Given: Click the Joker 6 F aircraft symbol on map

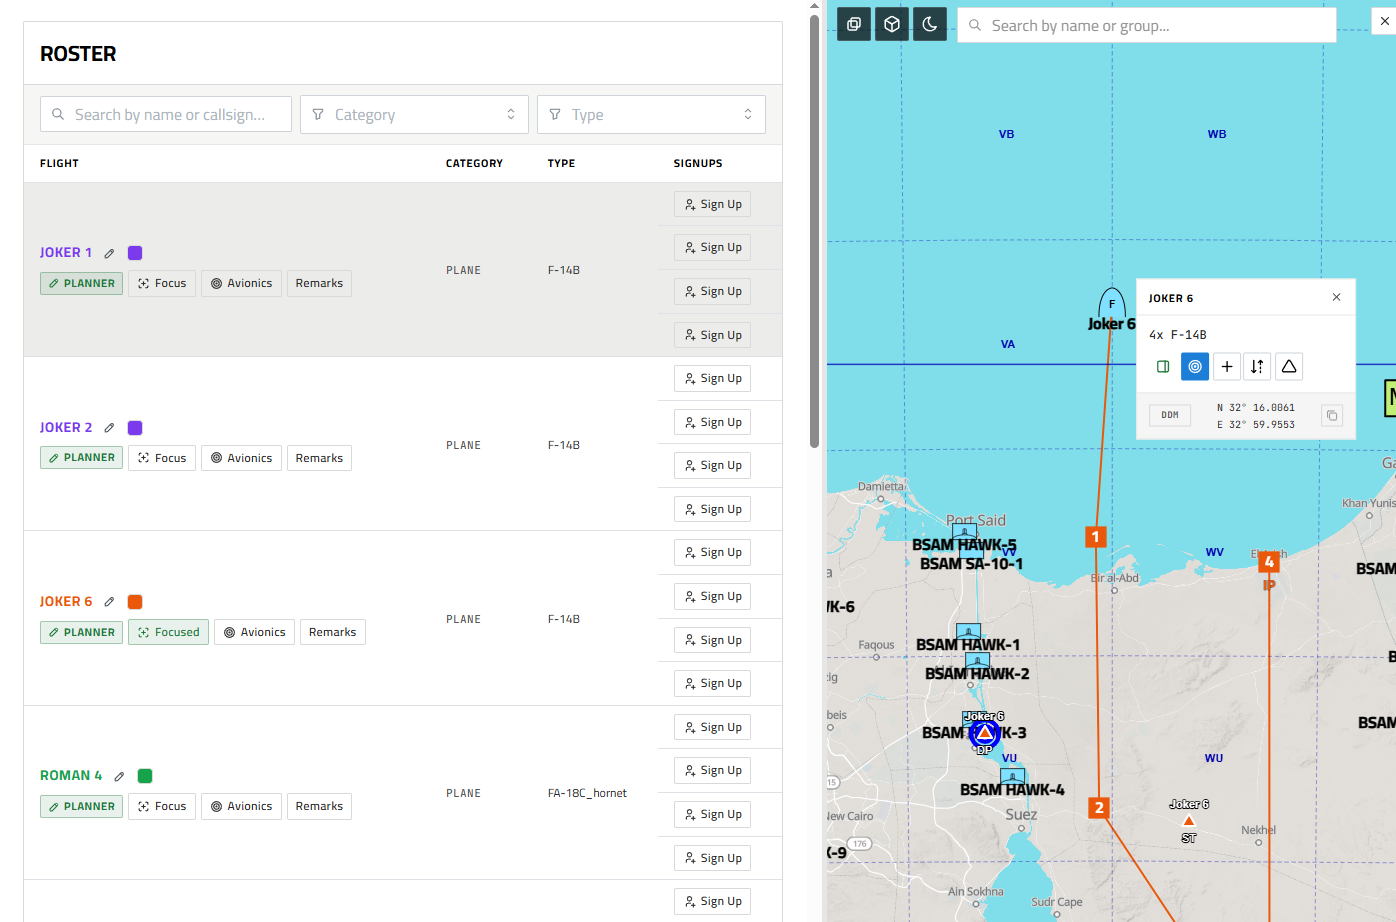Looking at the screenshot, I should [x=1112, y=302].
